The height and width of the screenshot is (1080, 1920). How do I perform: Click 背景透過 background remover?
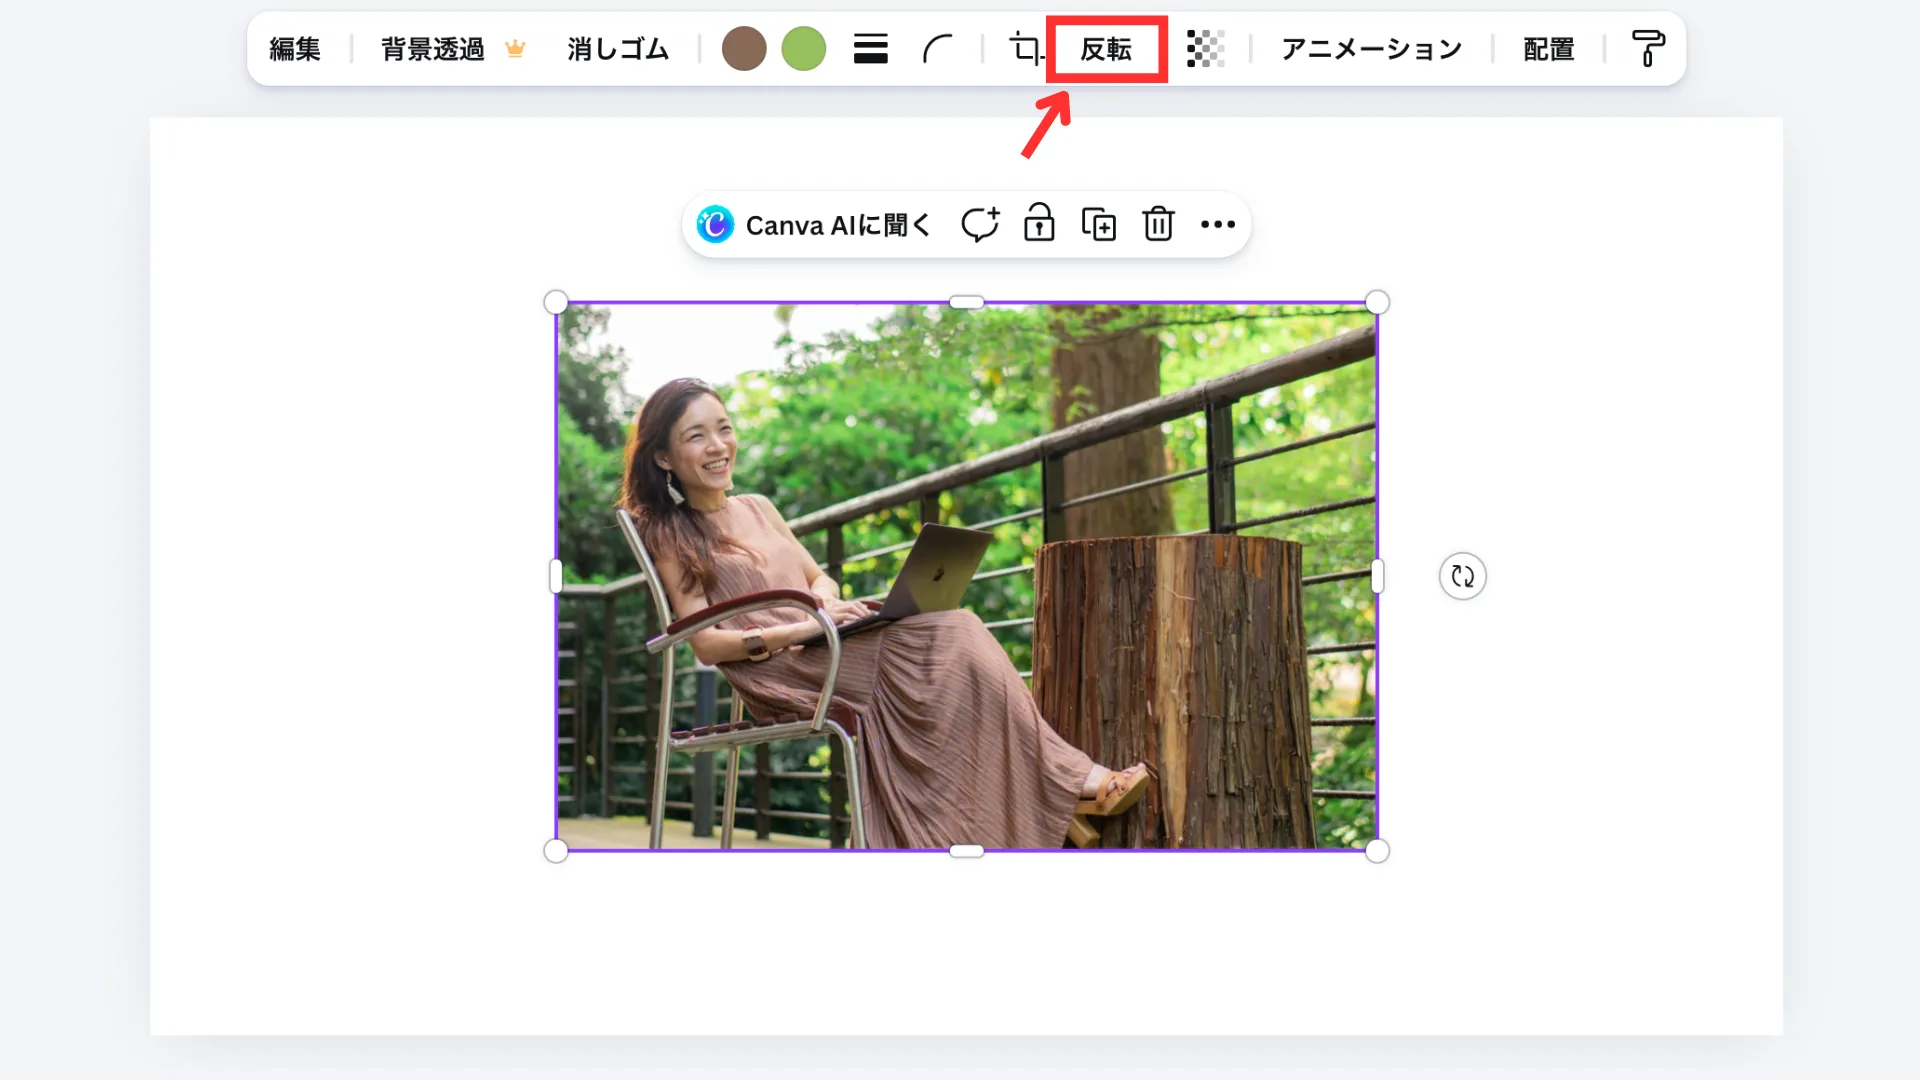(432, 49)
